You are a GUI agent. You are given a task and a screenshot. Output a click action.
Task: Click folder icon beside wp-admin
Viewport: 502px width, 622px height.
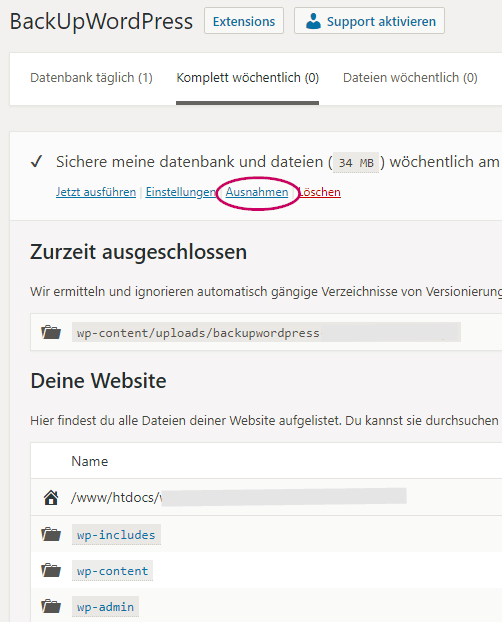coord(51,607)
